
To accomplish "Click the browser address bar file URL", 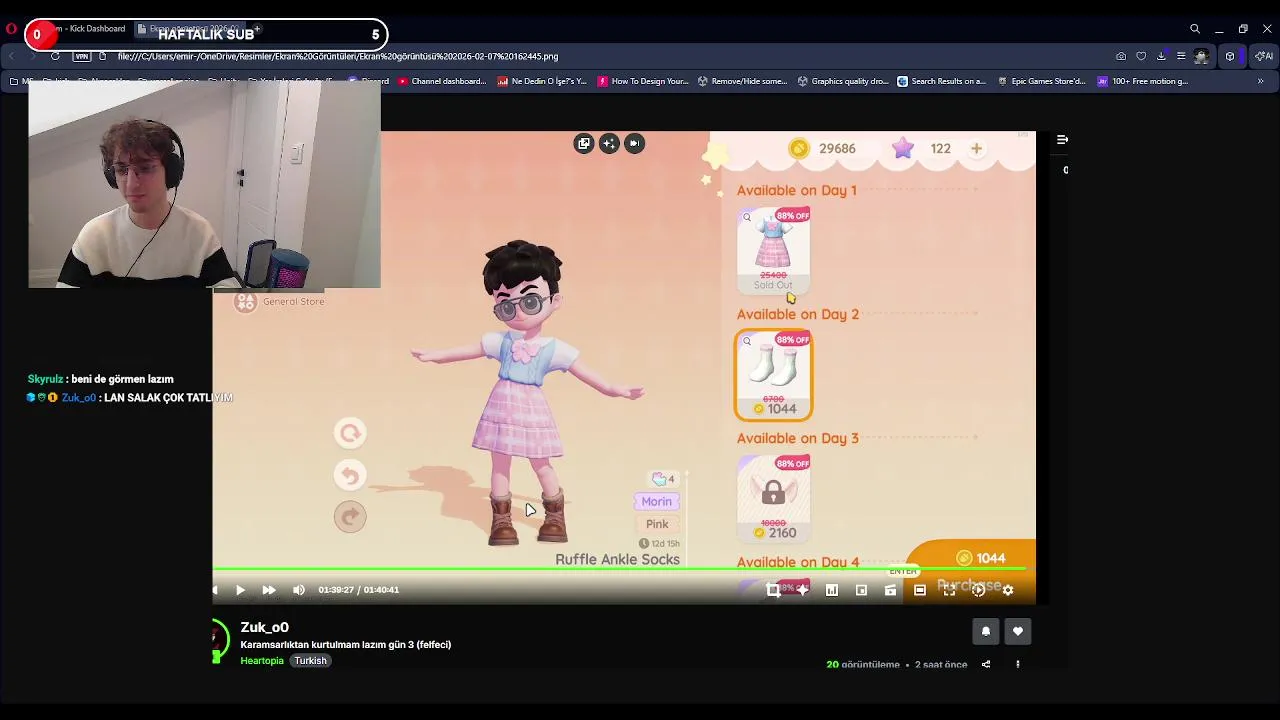I will 337,56.
